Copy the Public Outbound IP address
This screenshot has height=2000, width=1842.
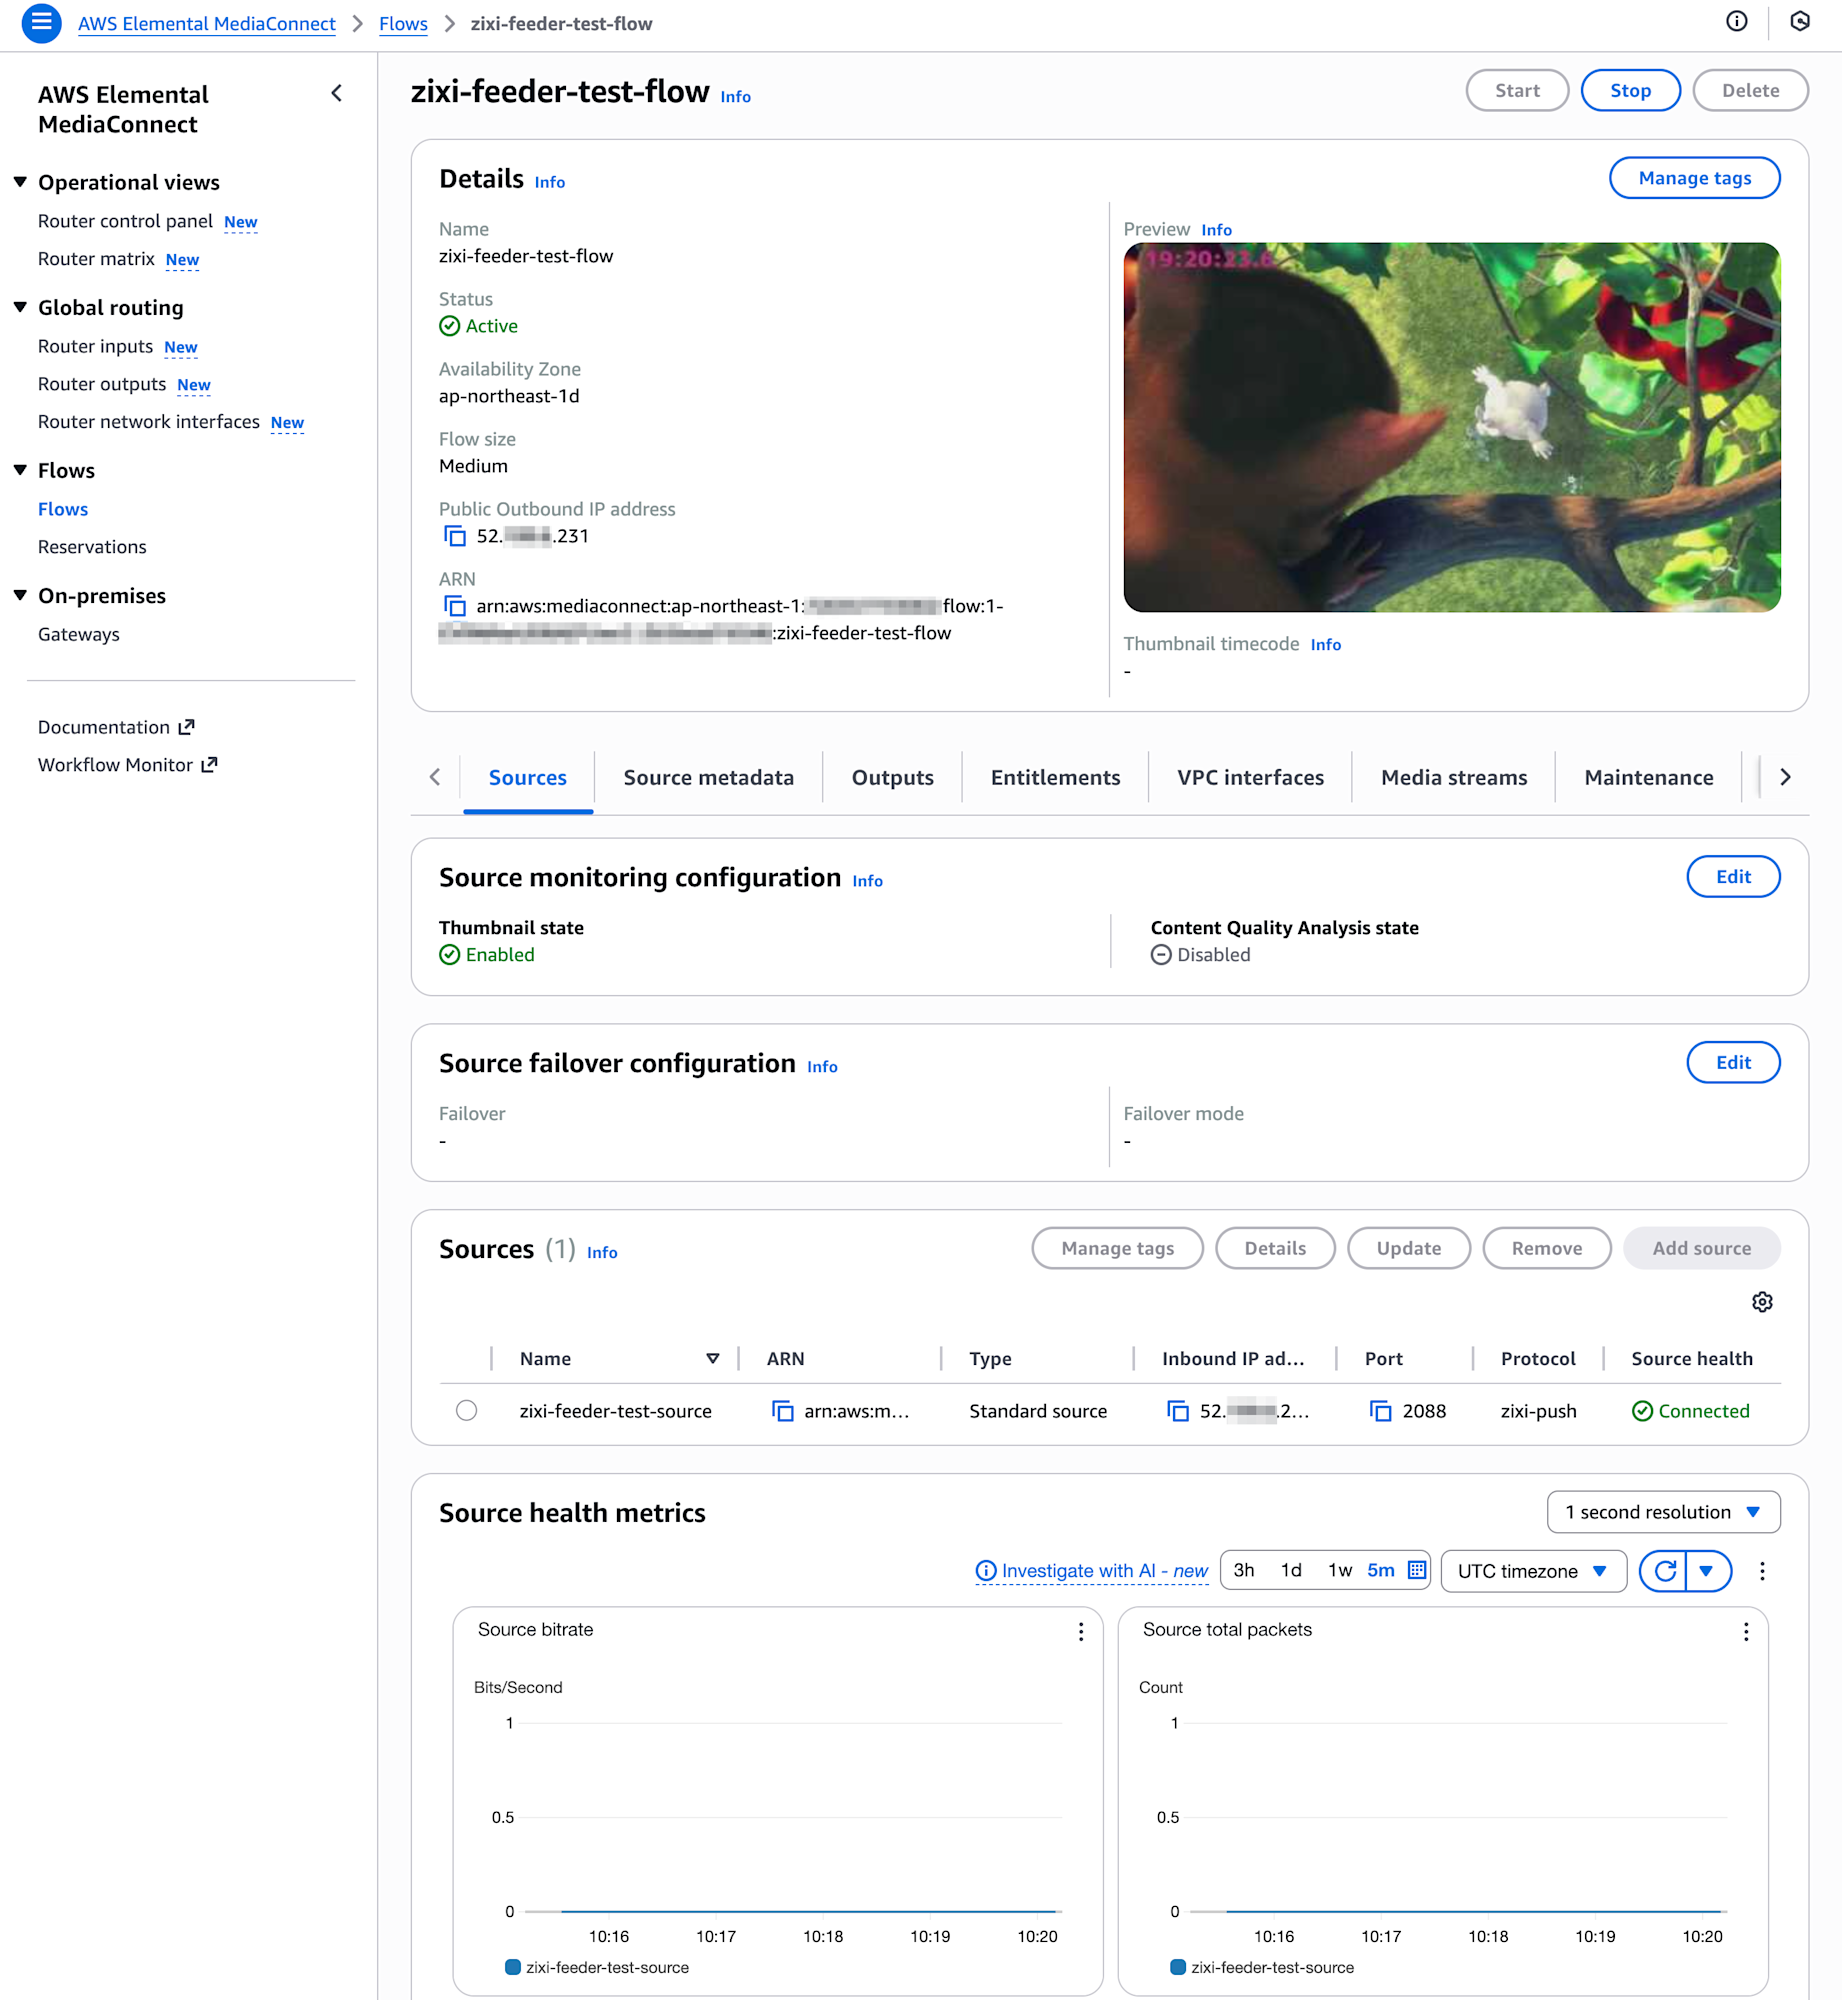coord(455,536)
